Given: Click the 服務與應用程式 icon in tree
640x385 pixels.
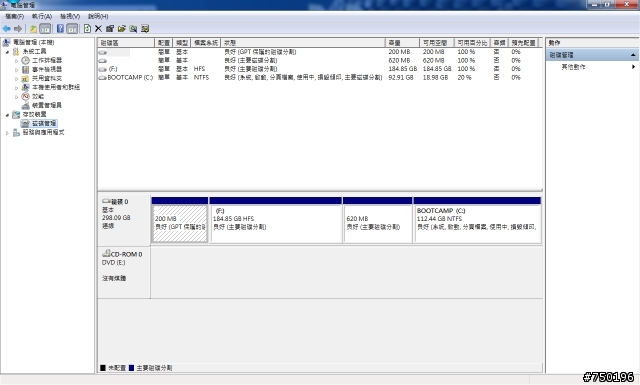Looking at the screenshot, I should point(16,132).
